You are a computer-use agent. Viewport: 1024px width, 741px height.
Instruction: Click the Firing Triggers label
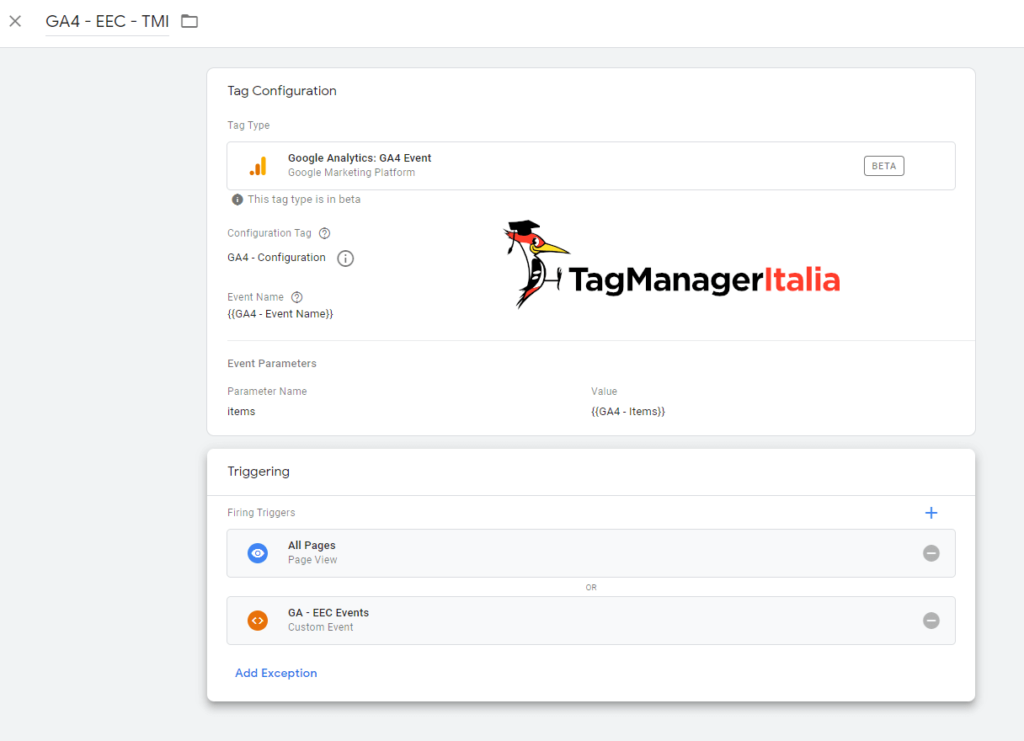coord(261,512)
